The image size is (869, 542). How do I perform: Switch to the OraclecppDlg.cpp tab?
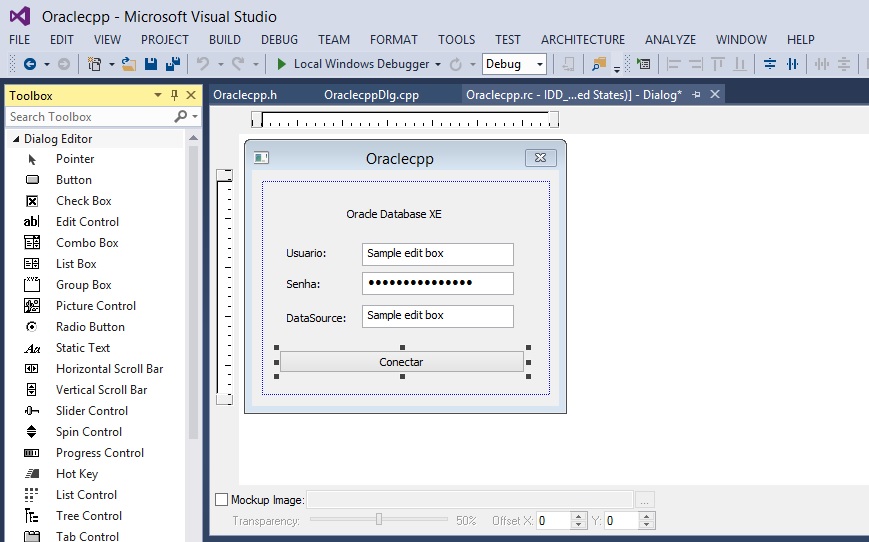[371, 95]
